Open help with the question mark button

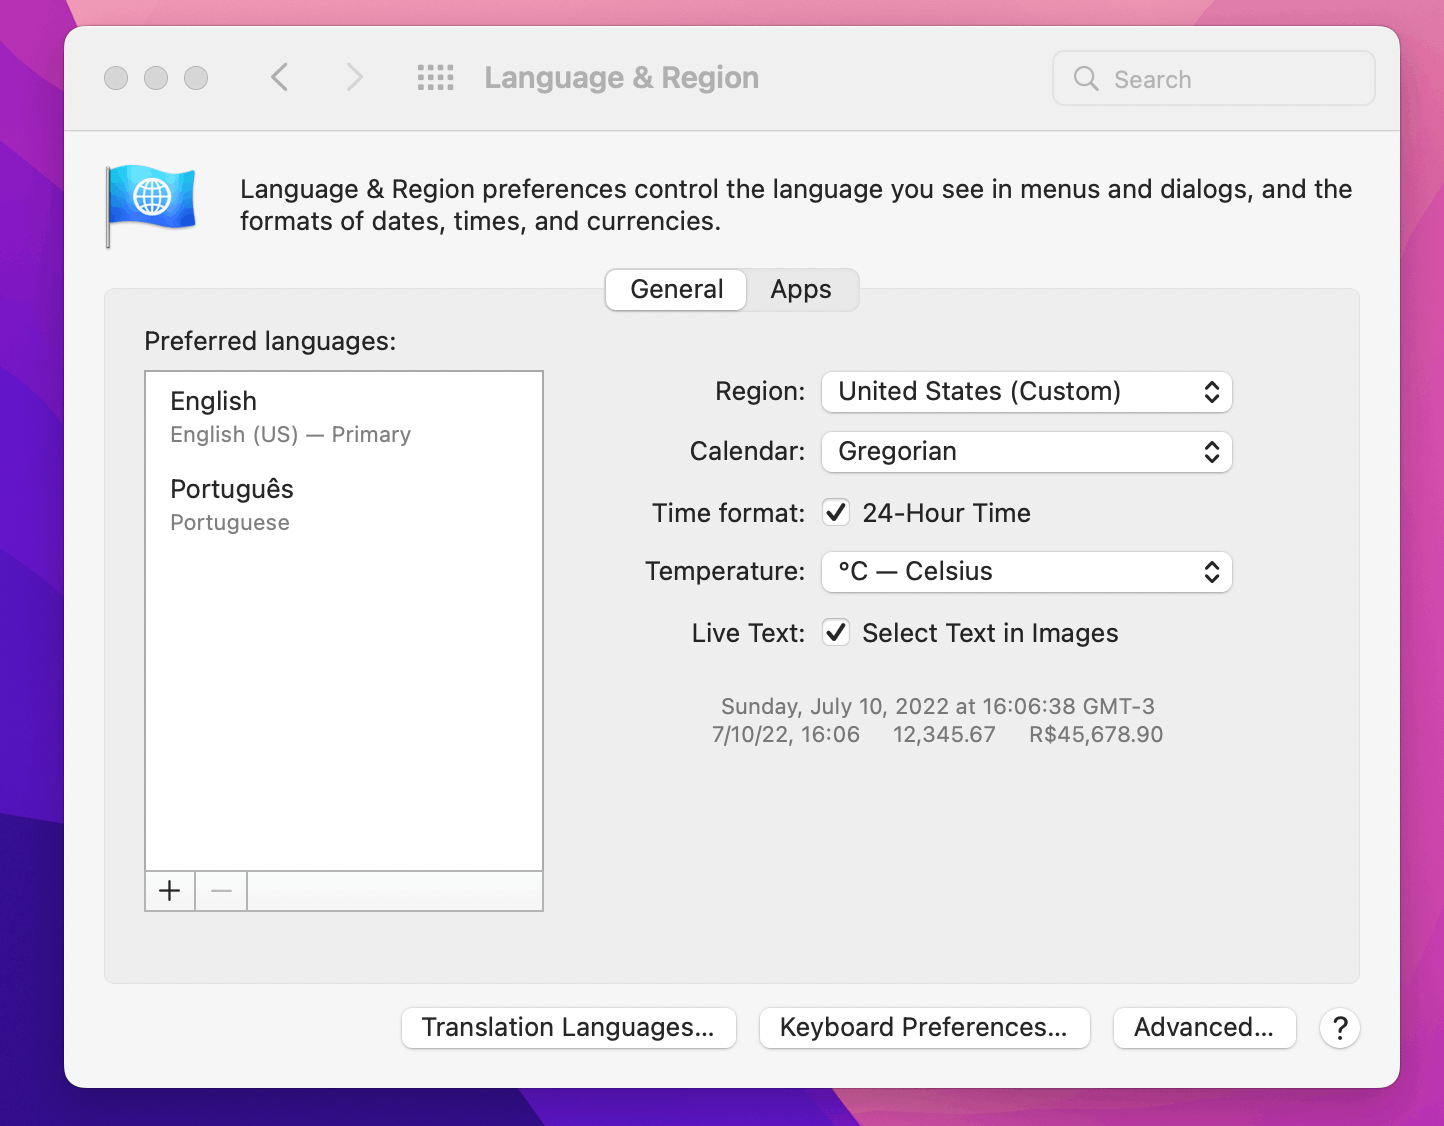[x=1339, y=1028]
